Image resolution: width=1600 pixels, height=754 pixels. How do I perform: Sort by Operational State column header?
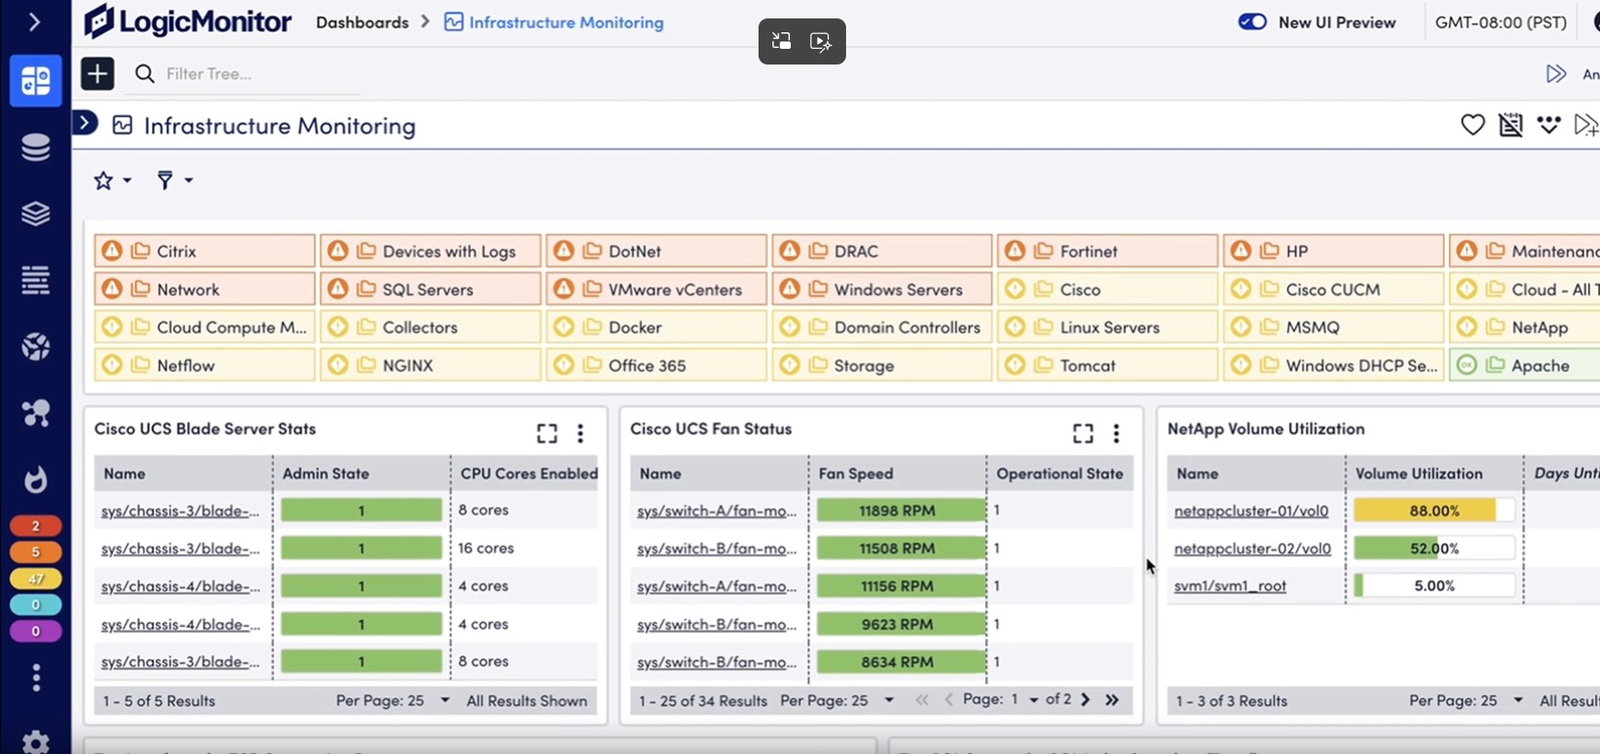pos(1060,474)
